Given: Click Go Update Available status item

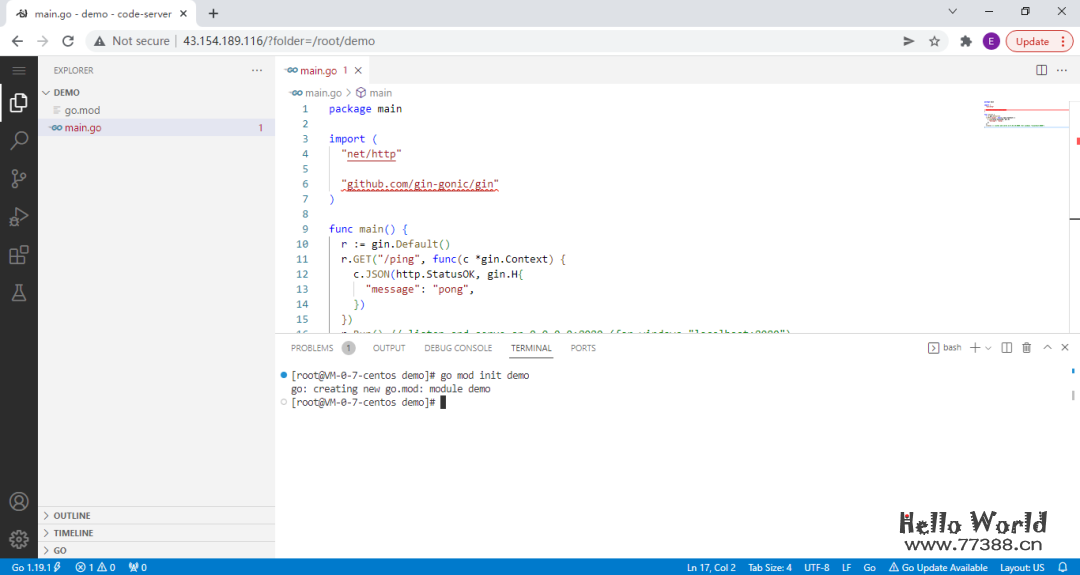Looking at the screenshot, I should (938, 567).
